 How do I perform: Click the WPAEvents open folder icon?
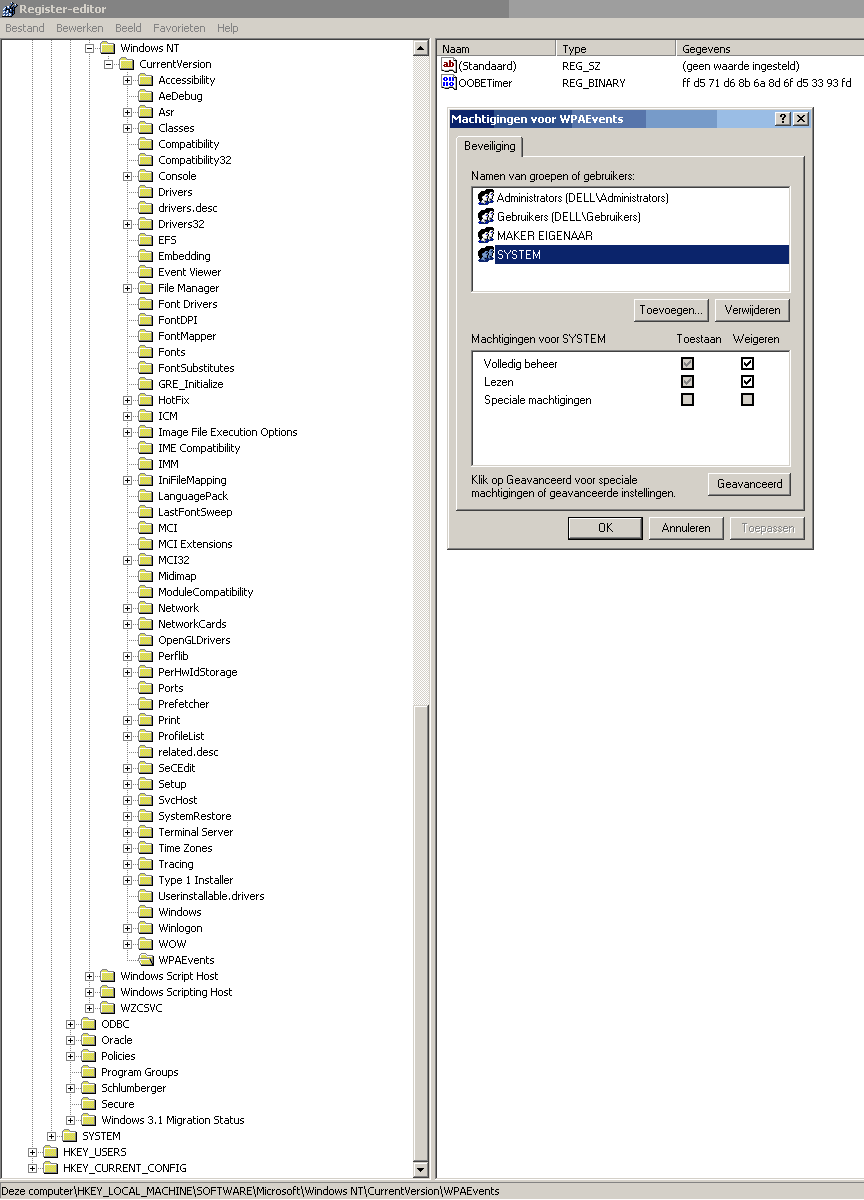147,960
